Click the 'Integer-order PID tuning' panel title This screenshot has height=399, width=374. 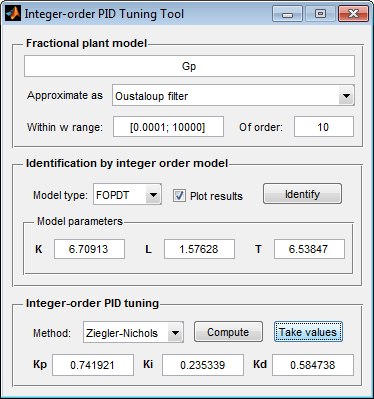click(x=92, y=303)
